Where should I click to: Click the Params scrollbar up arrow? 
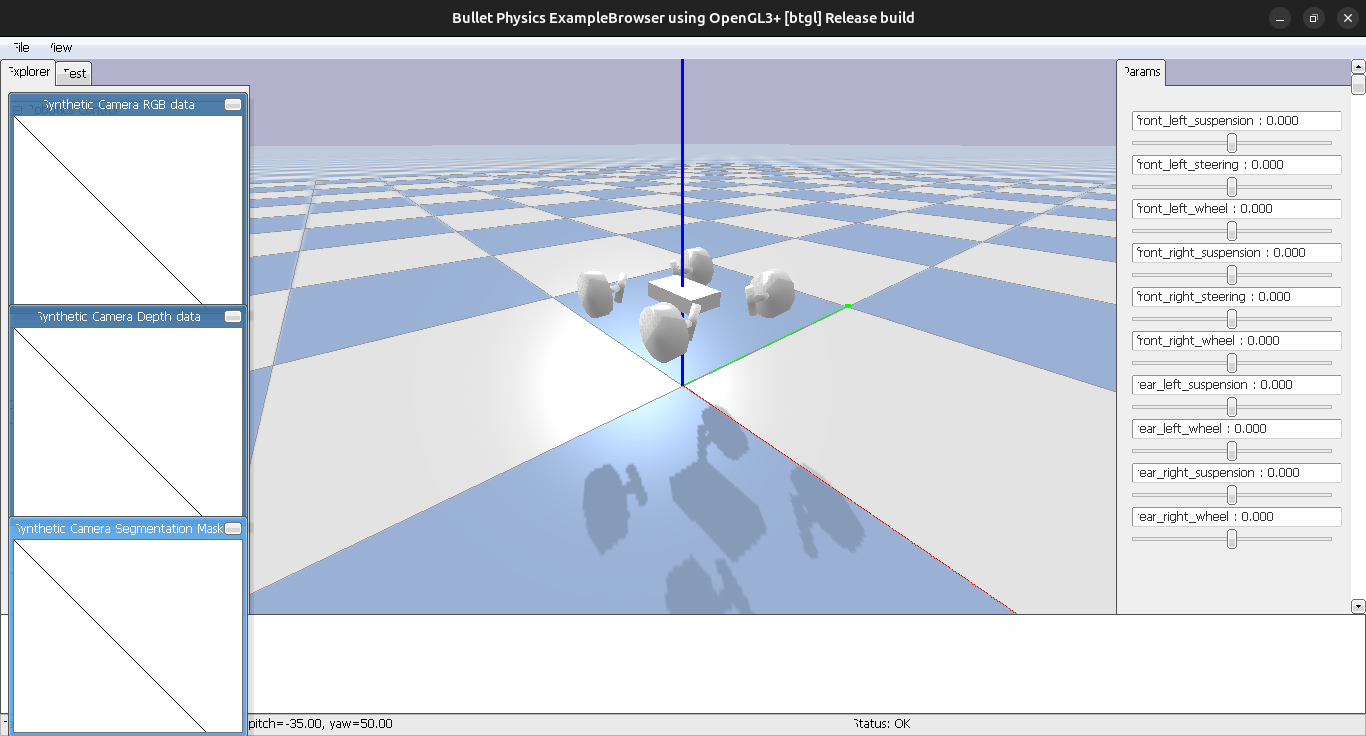(x=1358, y=66)
